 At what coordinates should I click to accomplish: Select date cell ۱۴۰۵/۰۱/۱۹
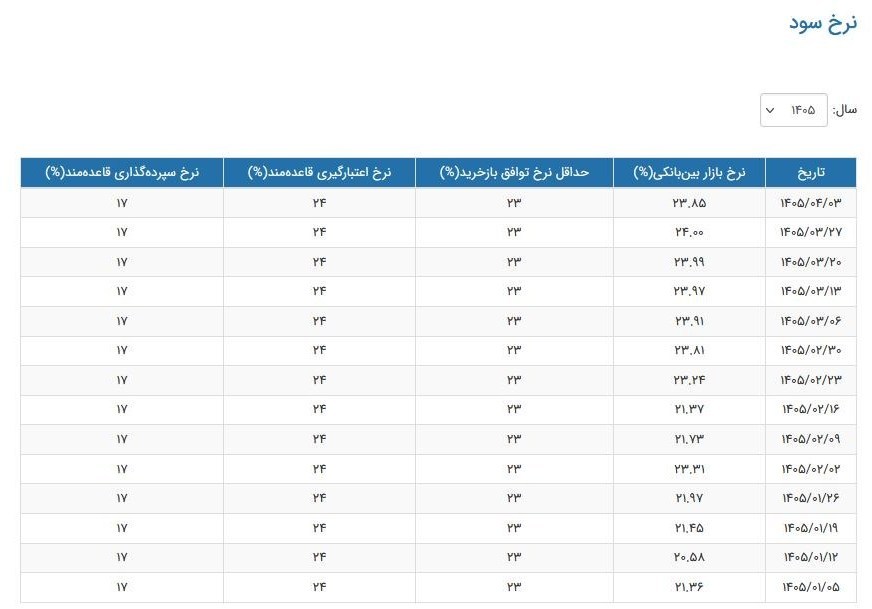tap(810, 528)
